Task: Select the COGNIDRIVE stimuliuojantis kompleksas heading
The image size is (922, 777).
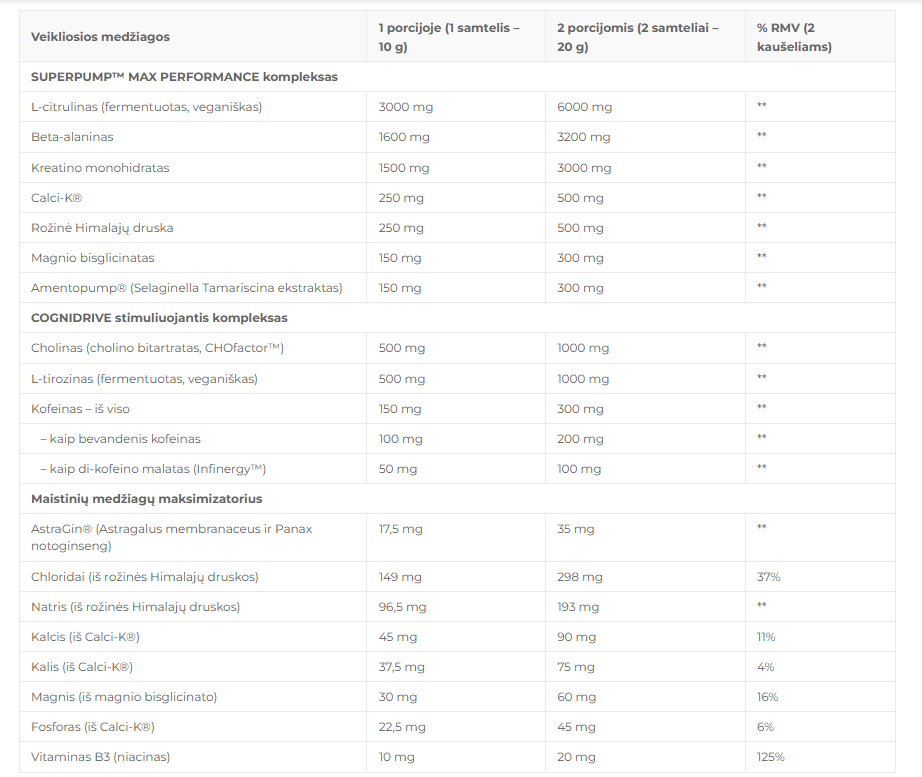Action: click(x=159, y=318)
